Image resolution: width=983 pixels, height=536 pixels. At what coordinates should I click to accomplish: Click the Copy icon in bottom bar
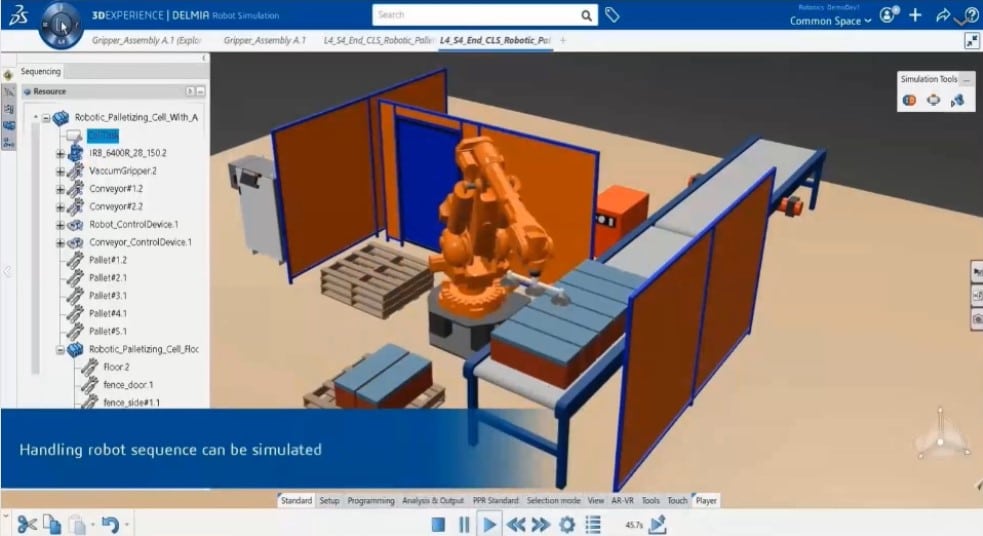(x=52, y=524)
